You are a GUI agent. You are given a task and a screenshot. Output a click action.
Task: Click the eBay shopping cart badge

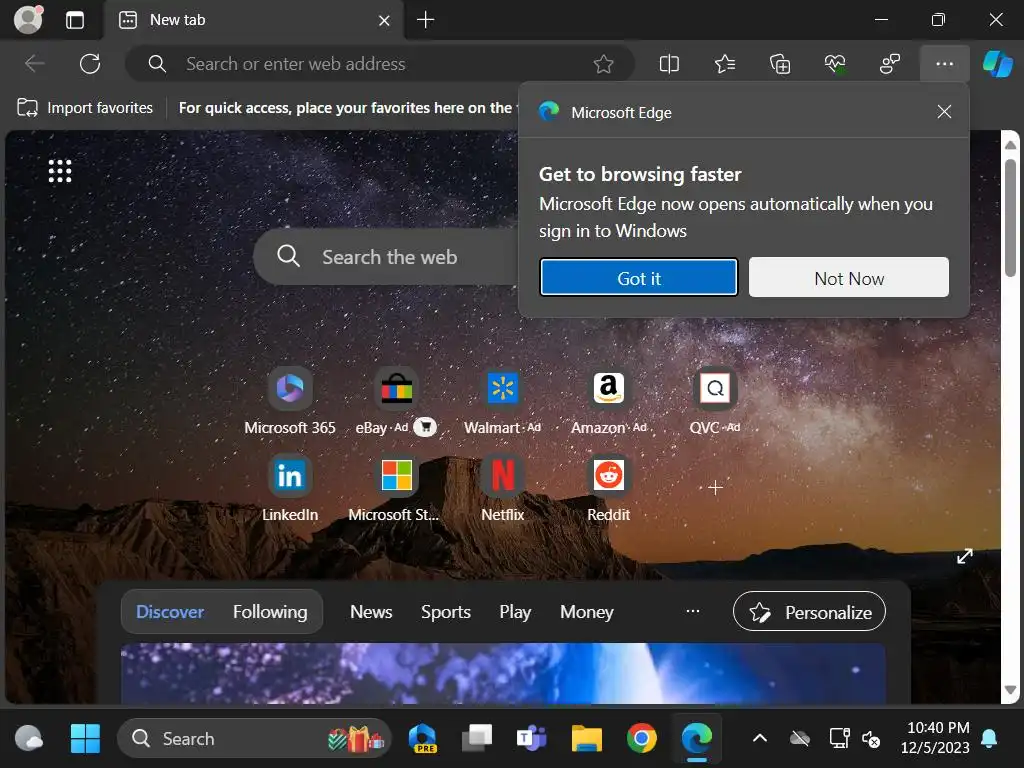(425, 427)
